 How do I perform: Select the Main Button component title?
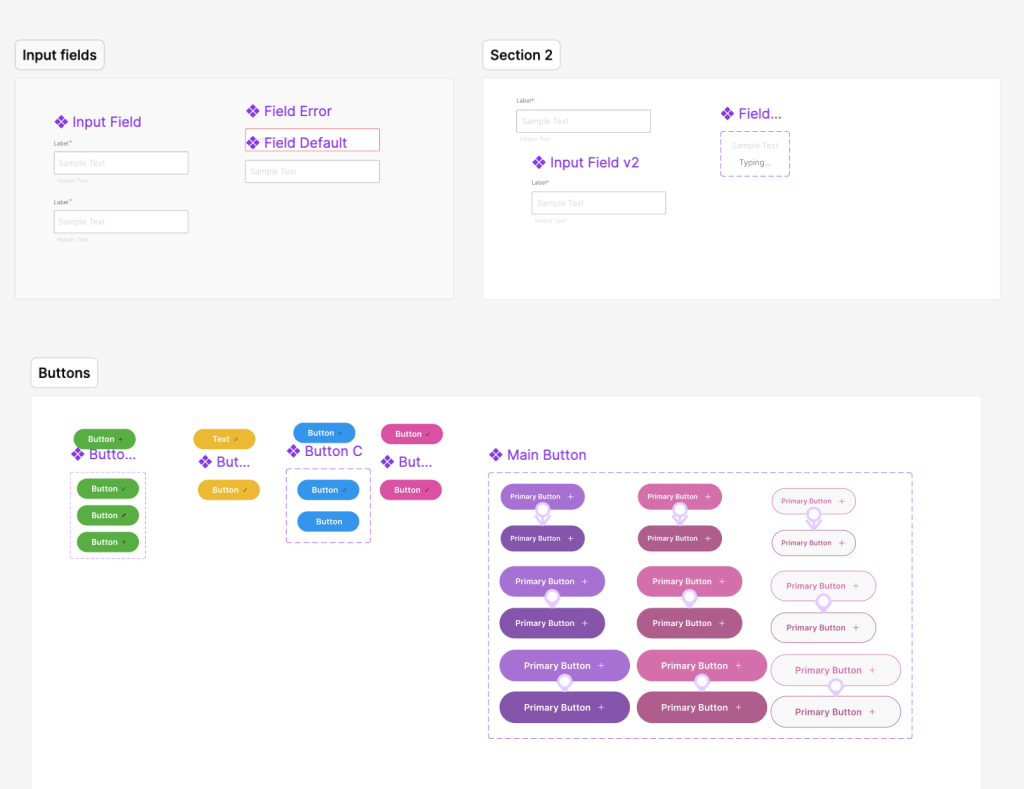pyautogui.click(x=546, y=455)
